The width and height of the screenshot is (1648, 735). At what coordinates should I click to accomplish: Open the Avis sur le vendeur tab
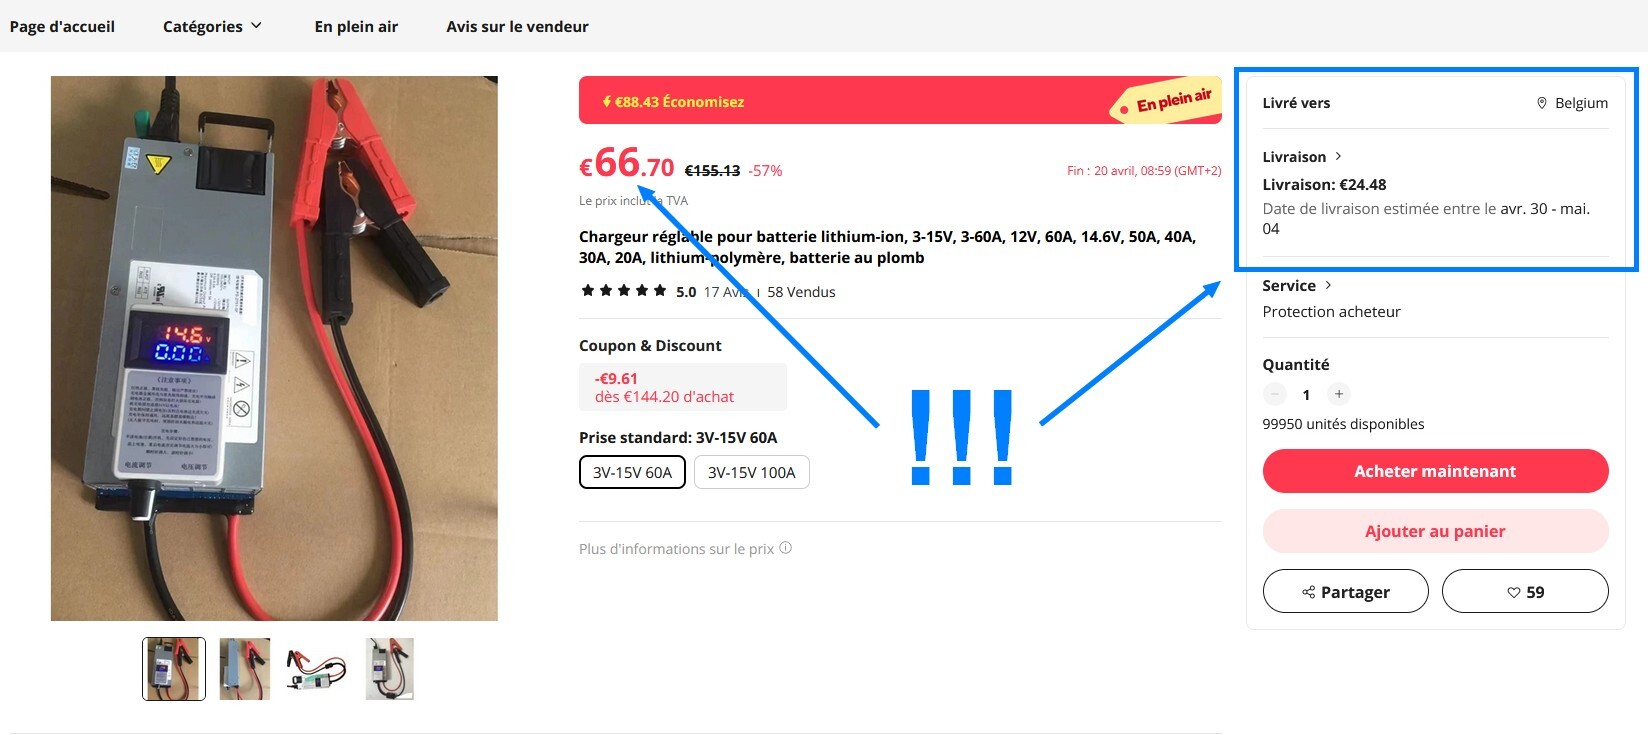click(517, 26)
